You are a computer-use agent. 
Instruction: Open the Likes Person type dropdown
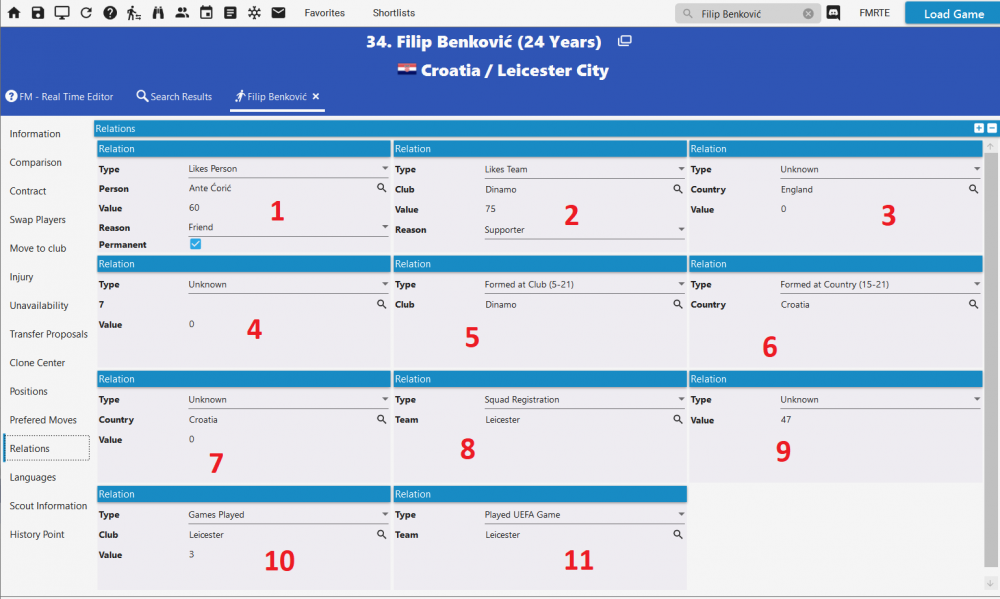coord(288,169)
